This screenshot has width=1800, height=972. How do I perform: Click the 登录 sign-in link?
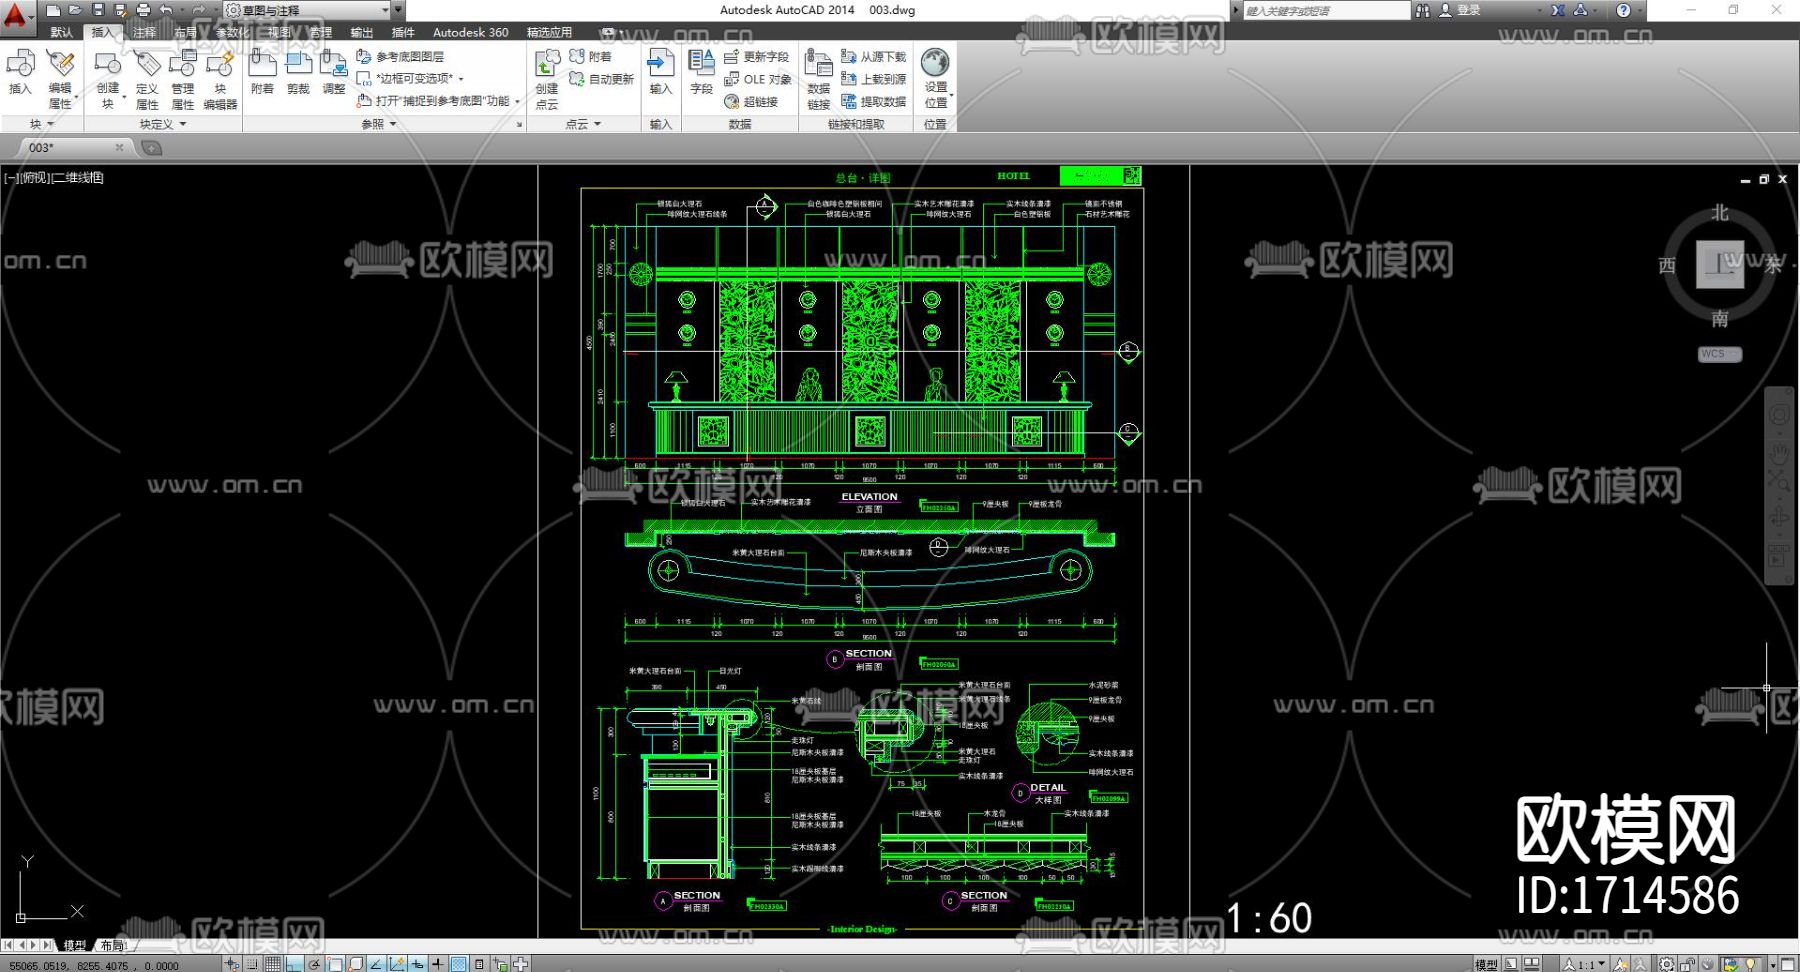(x=1469, y=10)
